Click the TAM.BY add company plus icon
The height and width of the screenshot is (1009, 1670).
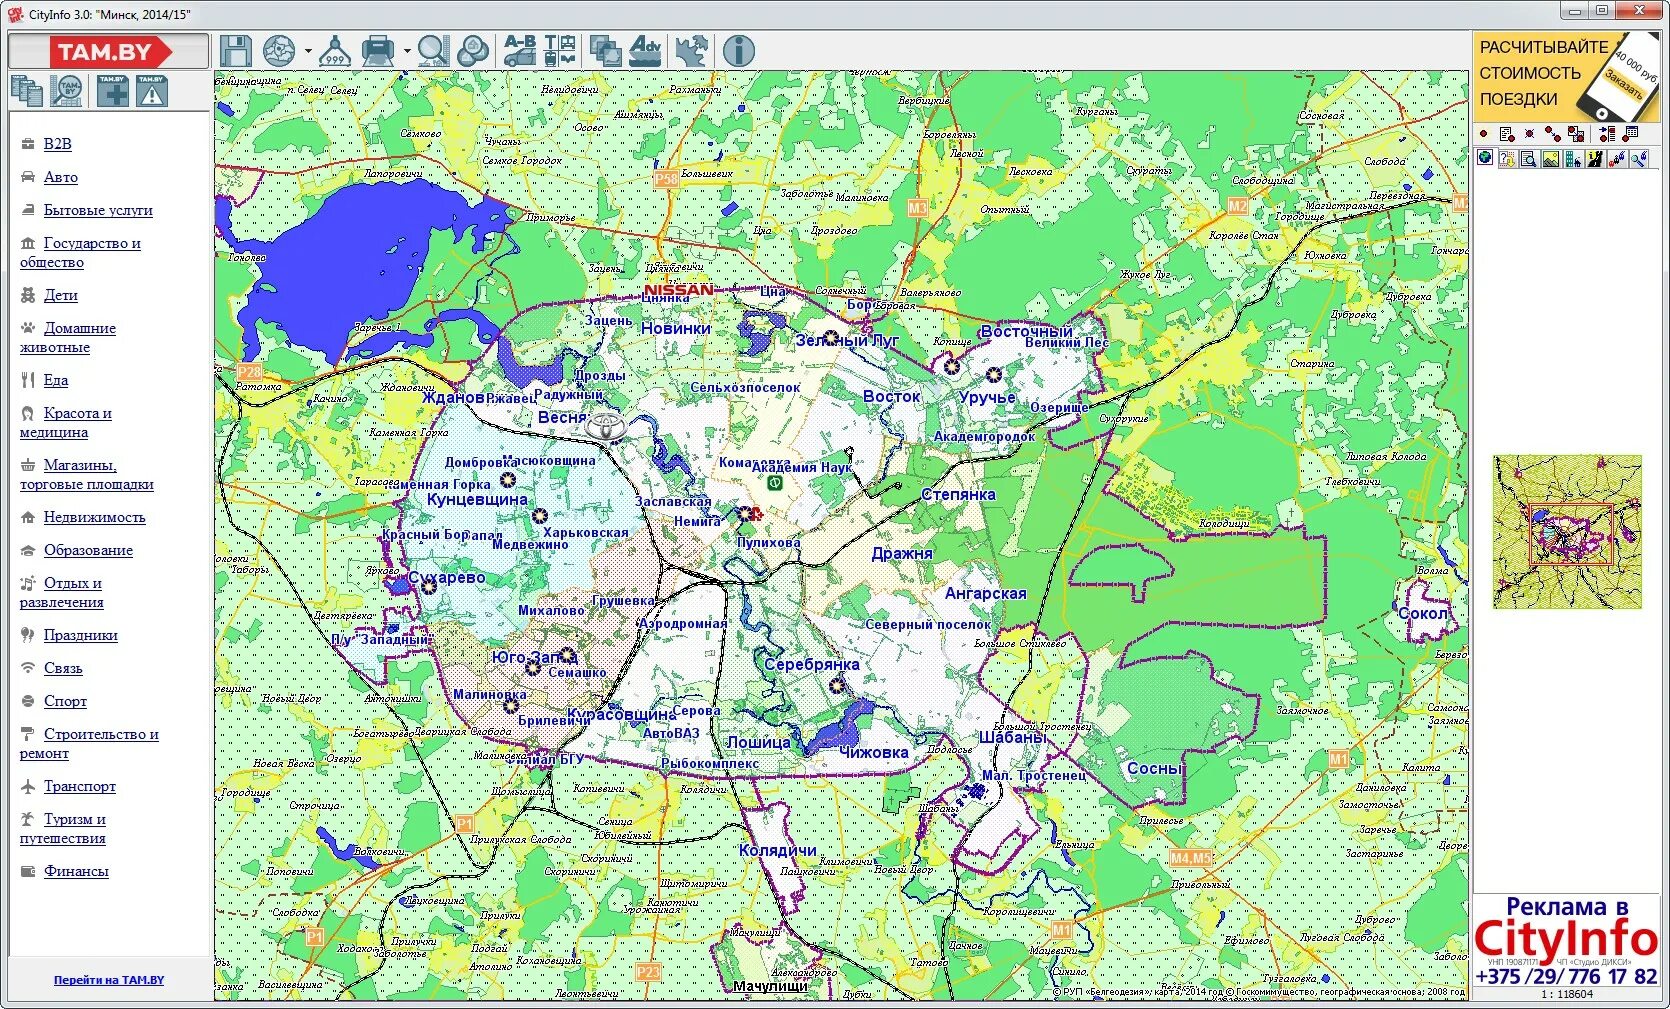pos(112,91)
